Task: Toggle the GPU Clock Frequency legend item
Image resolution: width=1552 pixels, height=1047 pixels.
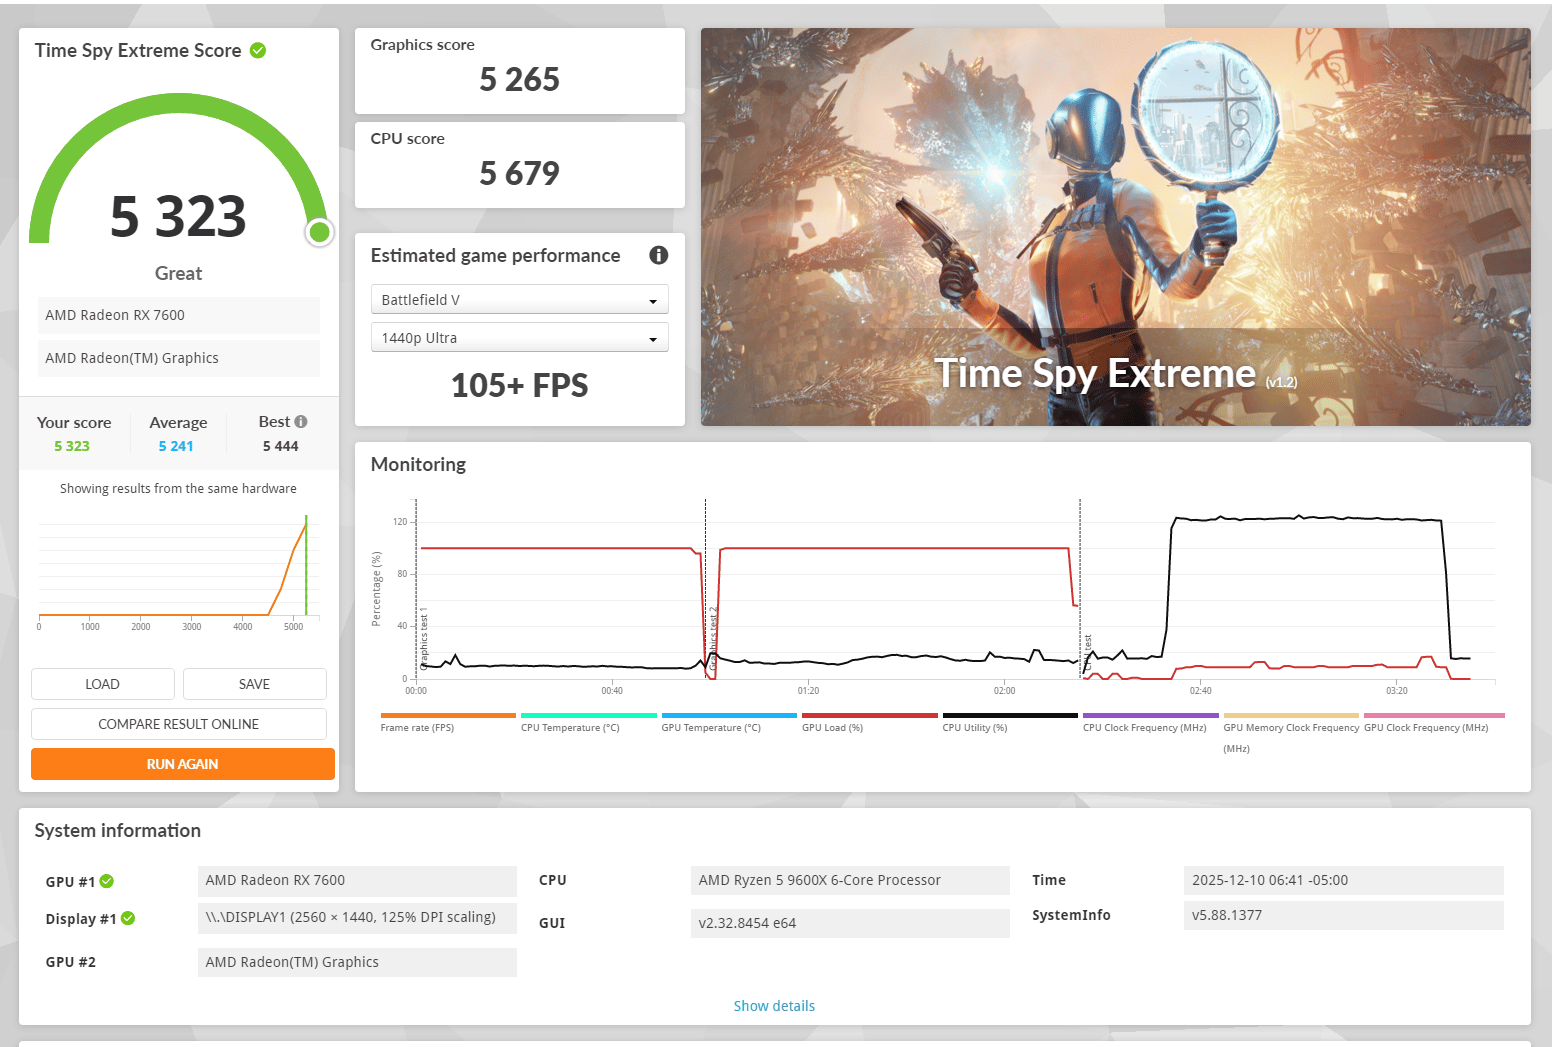Action: pos(1426,728)
